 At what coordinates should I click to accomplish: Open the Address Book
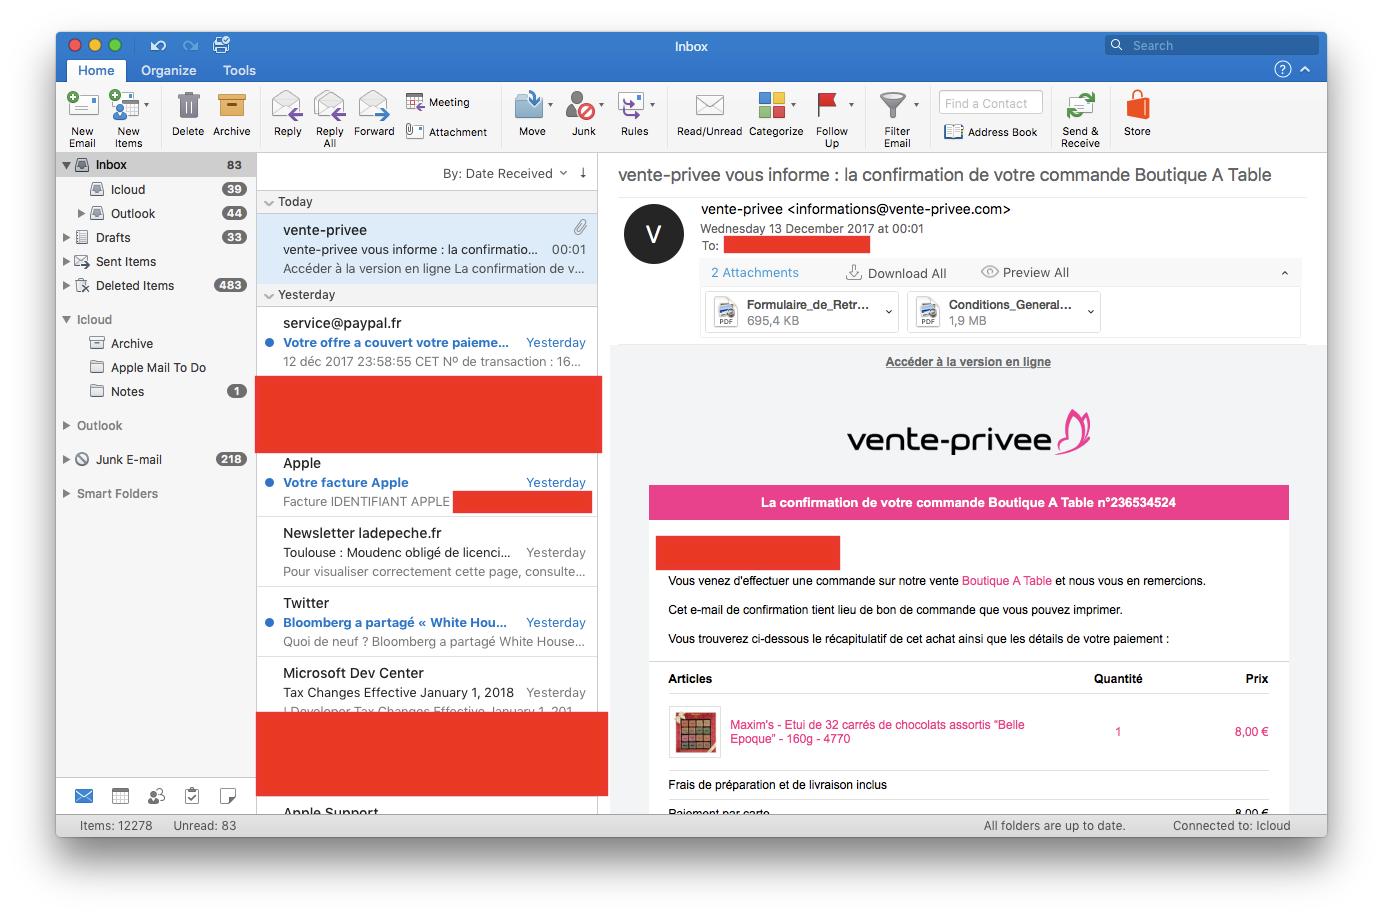coord(991,132)
